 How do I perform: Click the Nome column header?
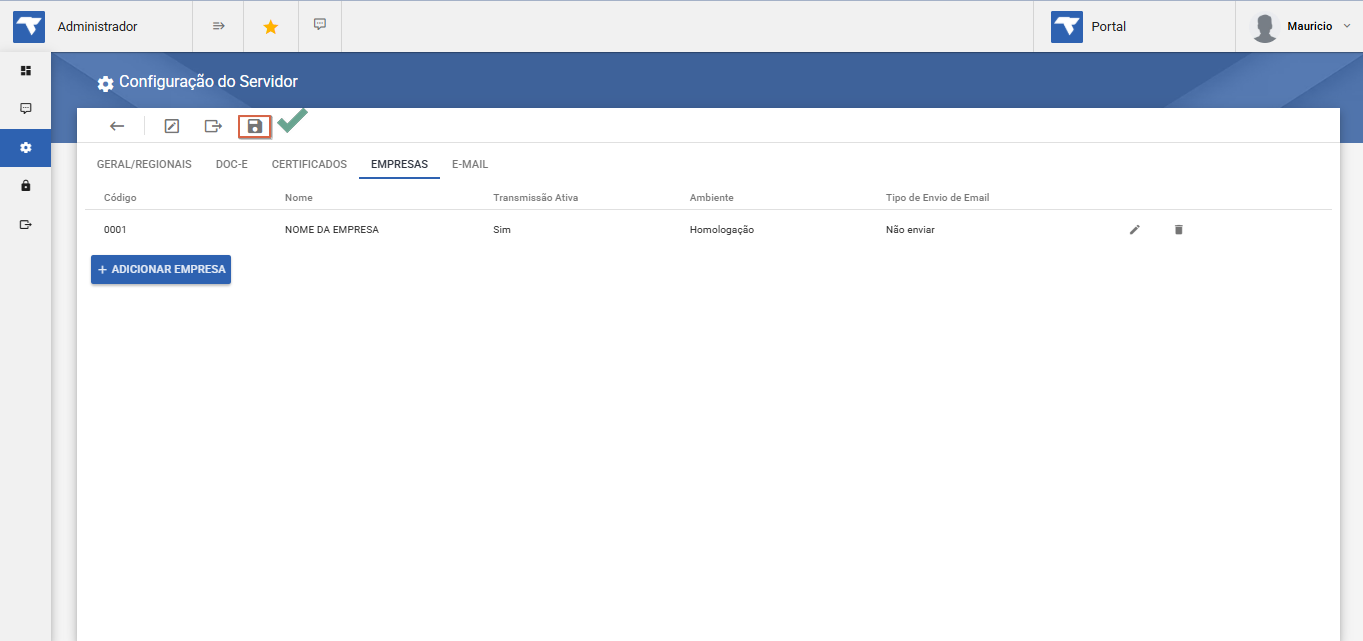[299, 197]
